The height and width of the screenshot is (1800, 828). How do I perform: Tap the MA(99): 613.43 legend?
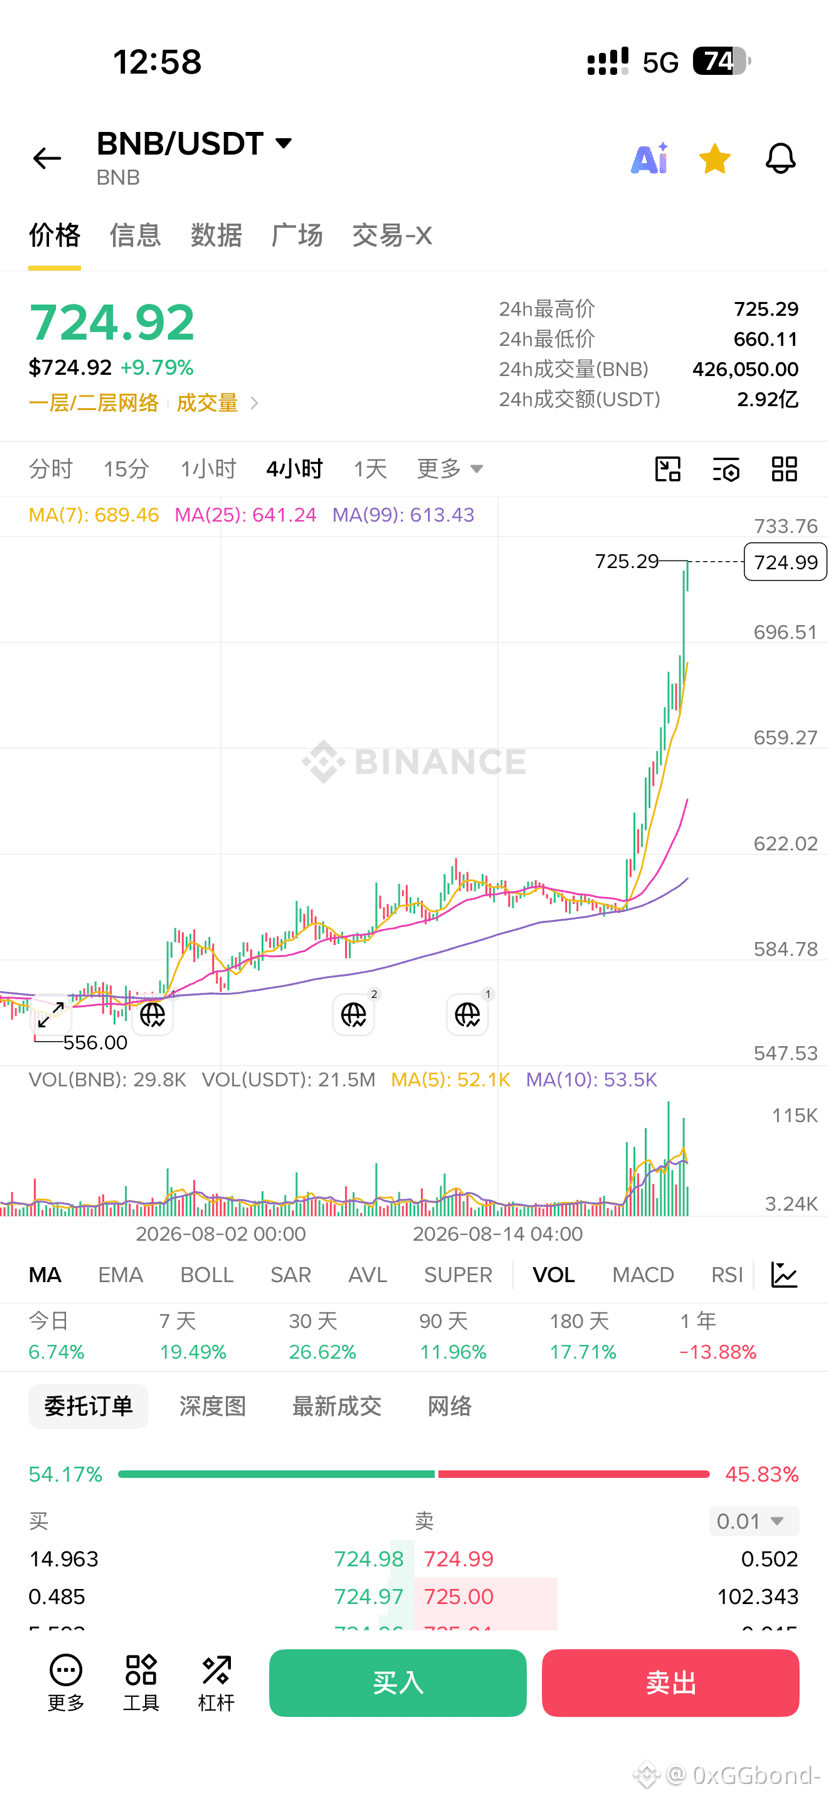point(404,515)
